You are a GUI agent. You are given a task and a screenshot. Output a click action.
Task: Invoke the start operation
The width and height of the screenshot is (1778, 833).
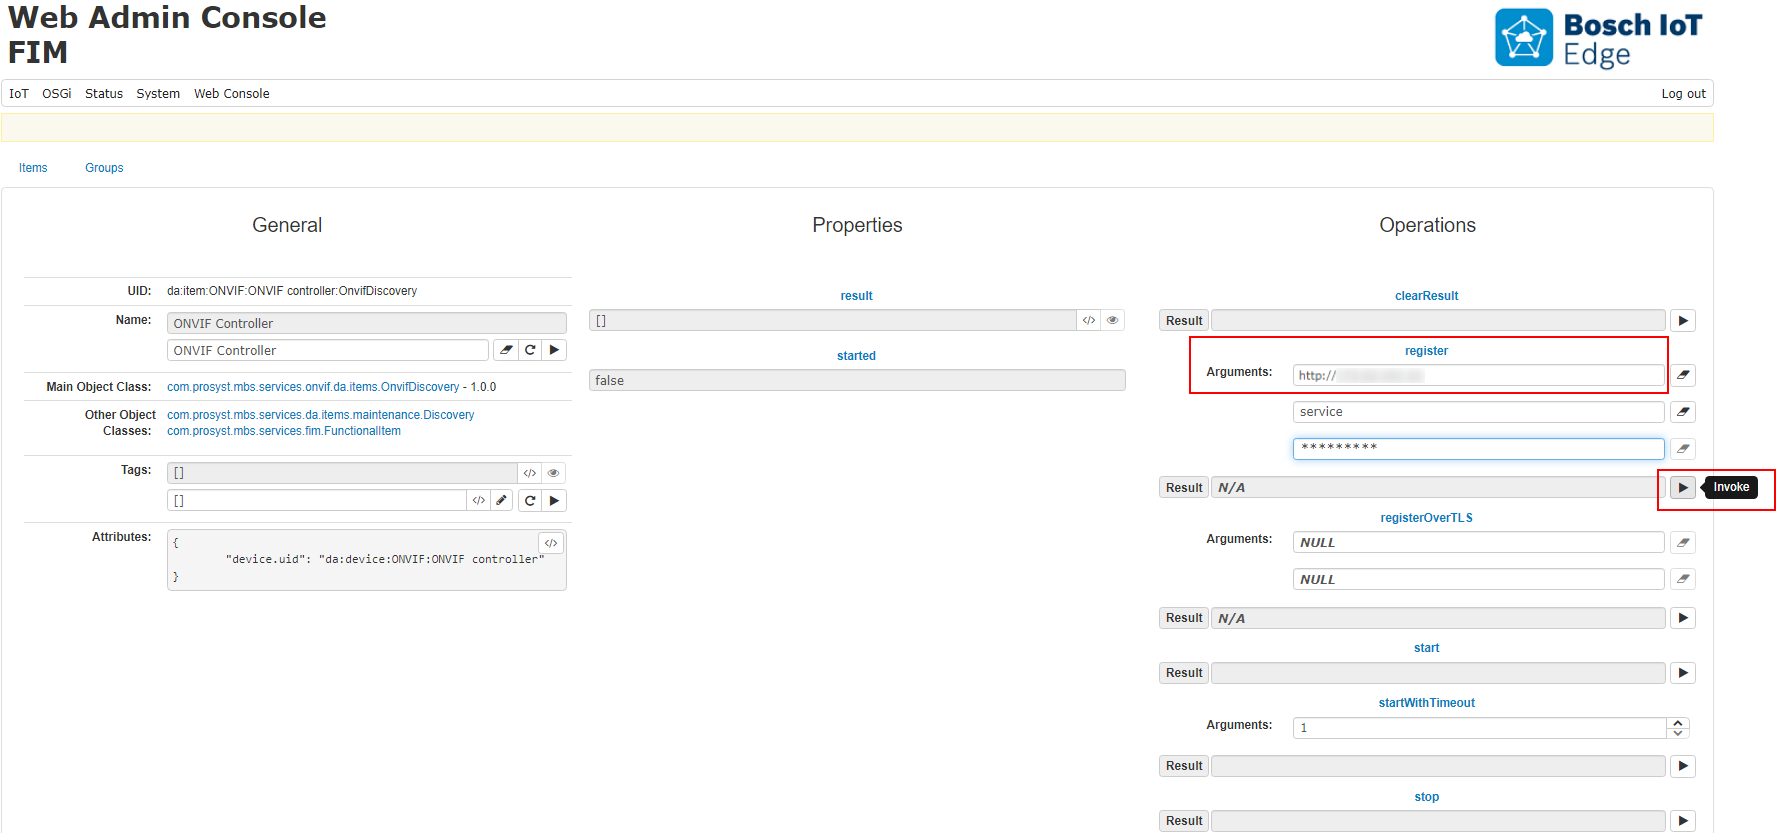point(1683,673)
